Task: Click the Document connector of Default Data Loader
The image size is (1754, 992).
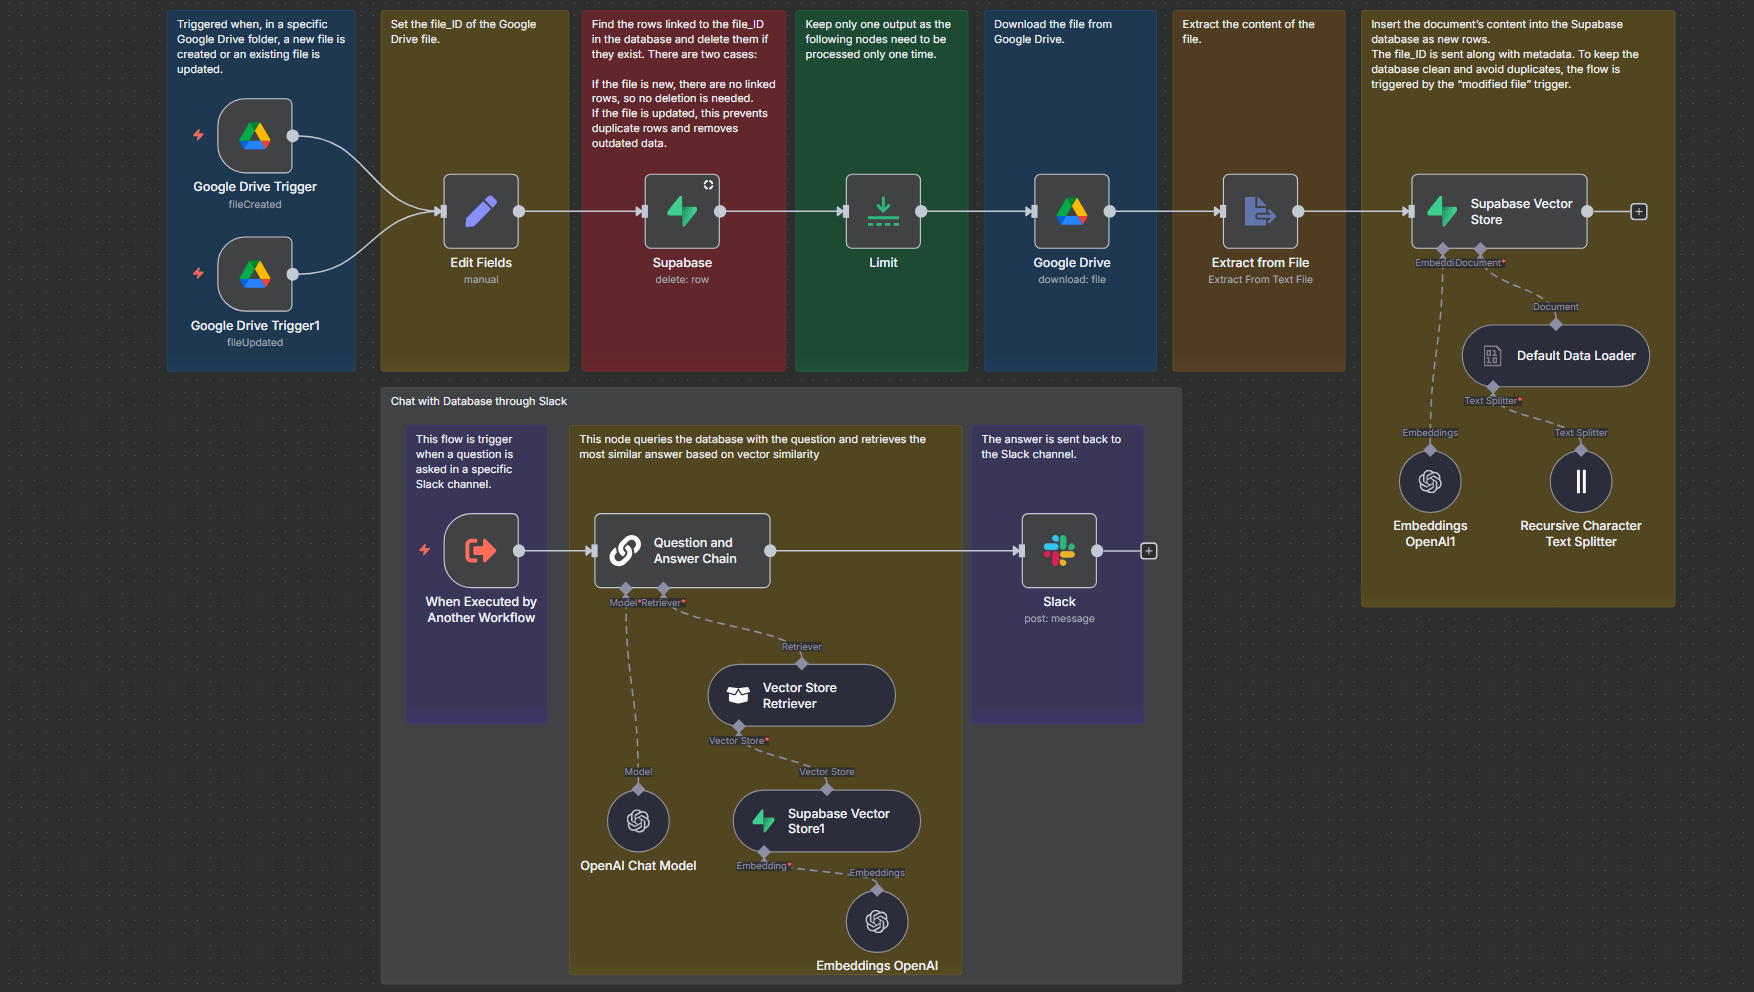Action: click(1556, 324)
